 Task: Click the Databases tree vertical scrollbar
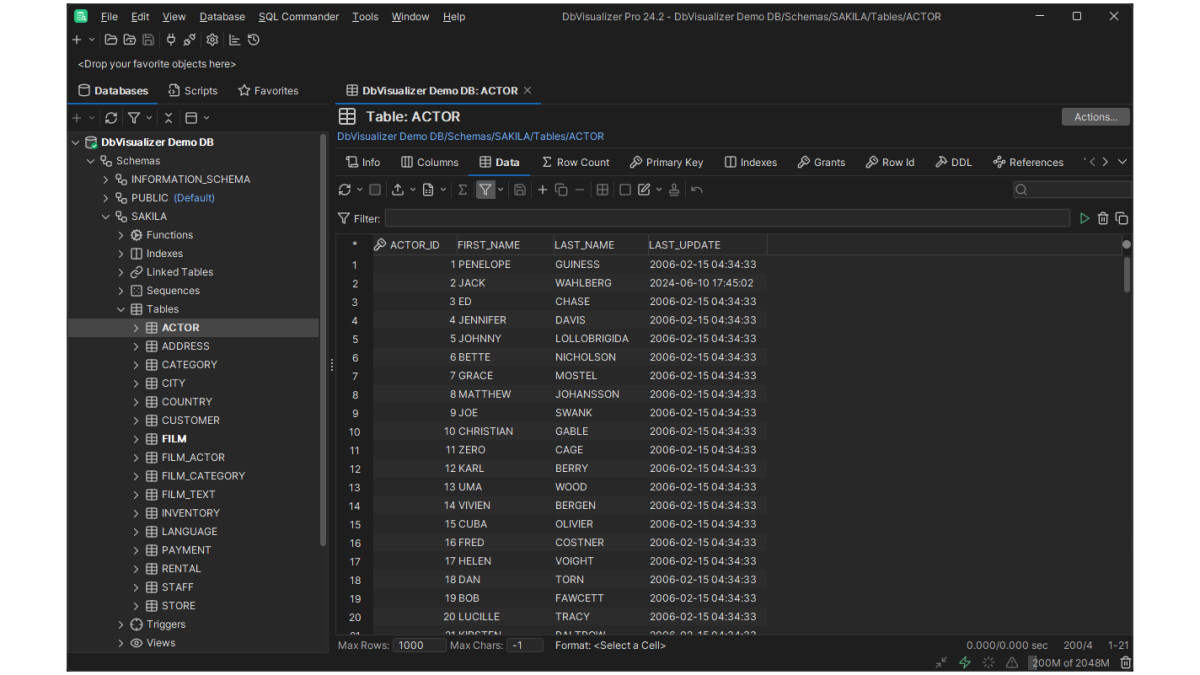pyautogui.click(x=323, y=340)
